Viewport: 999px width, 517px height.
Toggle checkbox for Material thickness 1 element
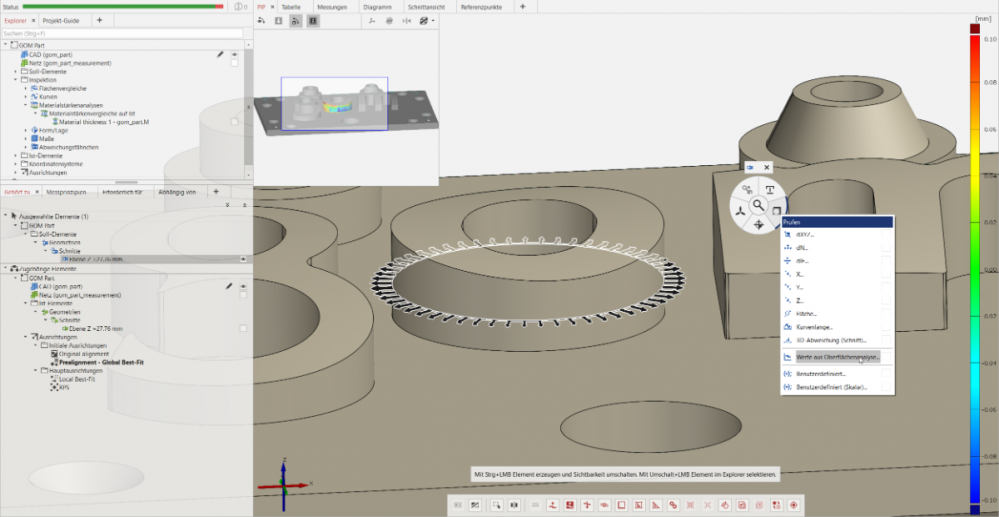(x=234, y=121)
